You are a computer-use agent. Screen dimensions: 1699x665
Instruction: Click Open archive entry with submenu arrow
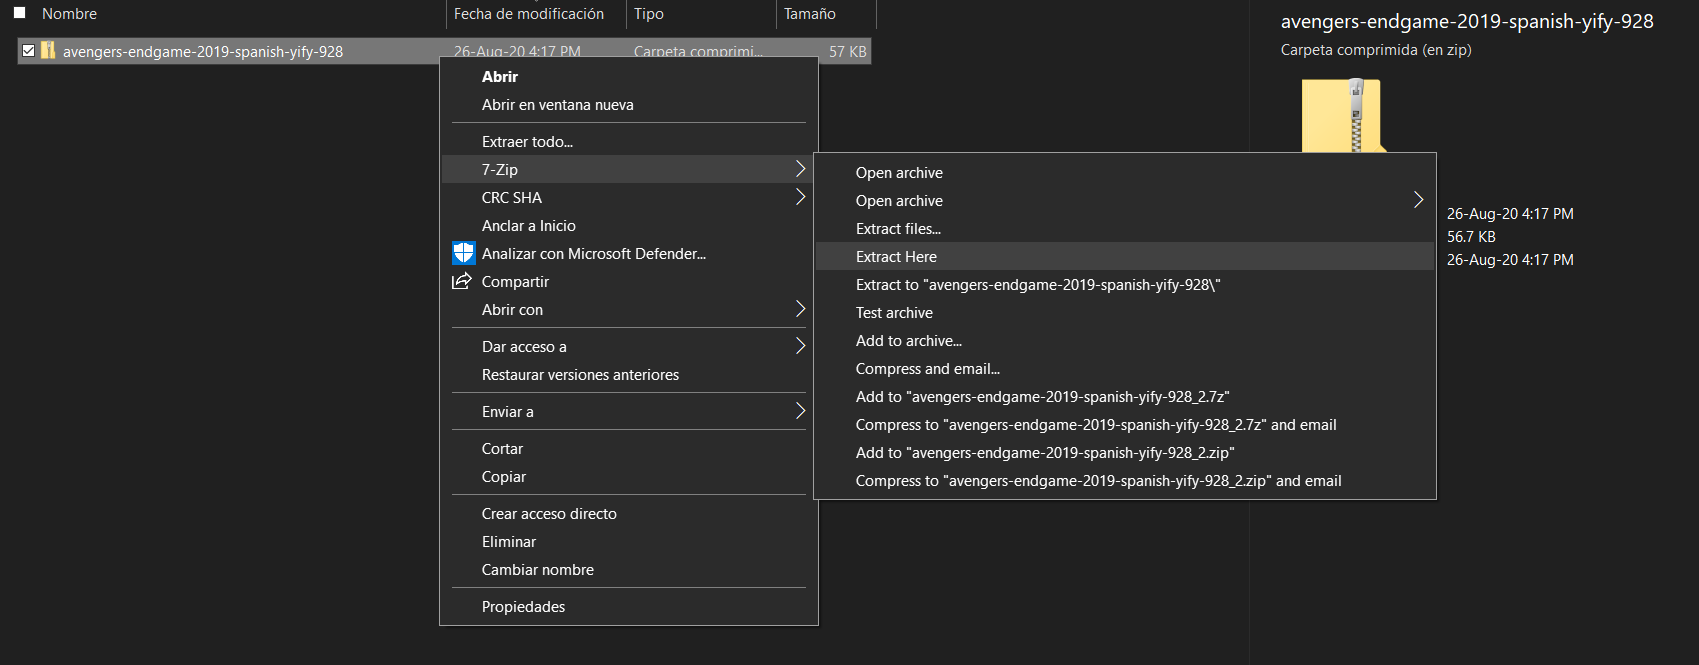click(1125, 200)
